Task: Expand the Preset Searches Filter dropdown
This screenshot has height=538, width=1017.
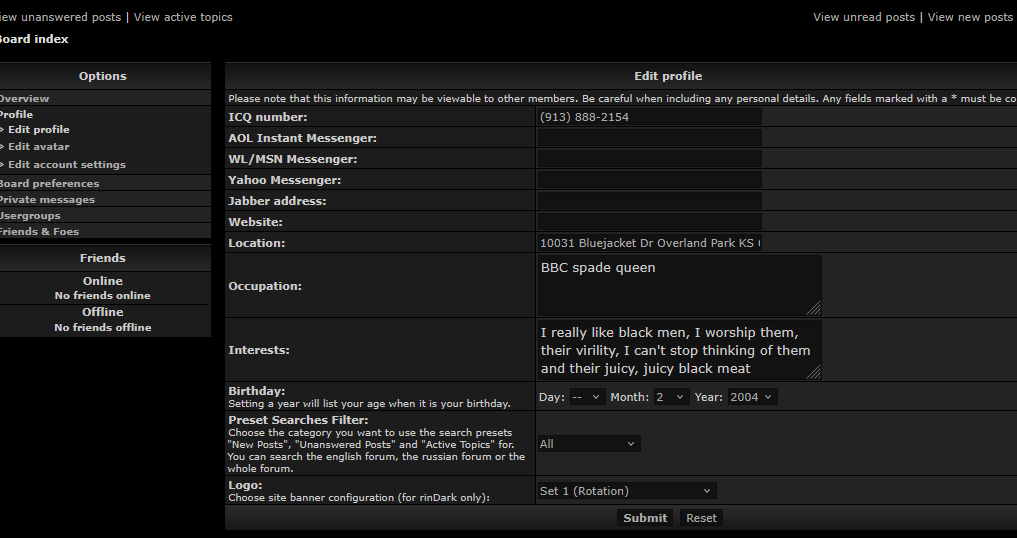Action: (589, 444)
